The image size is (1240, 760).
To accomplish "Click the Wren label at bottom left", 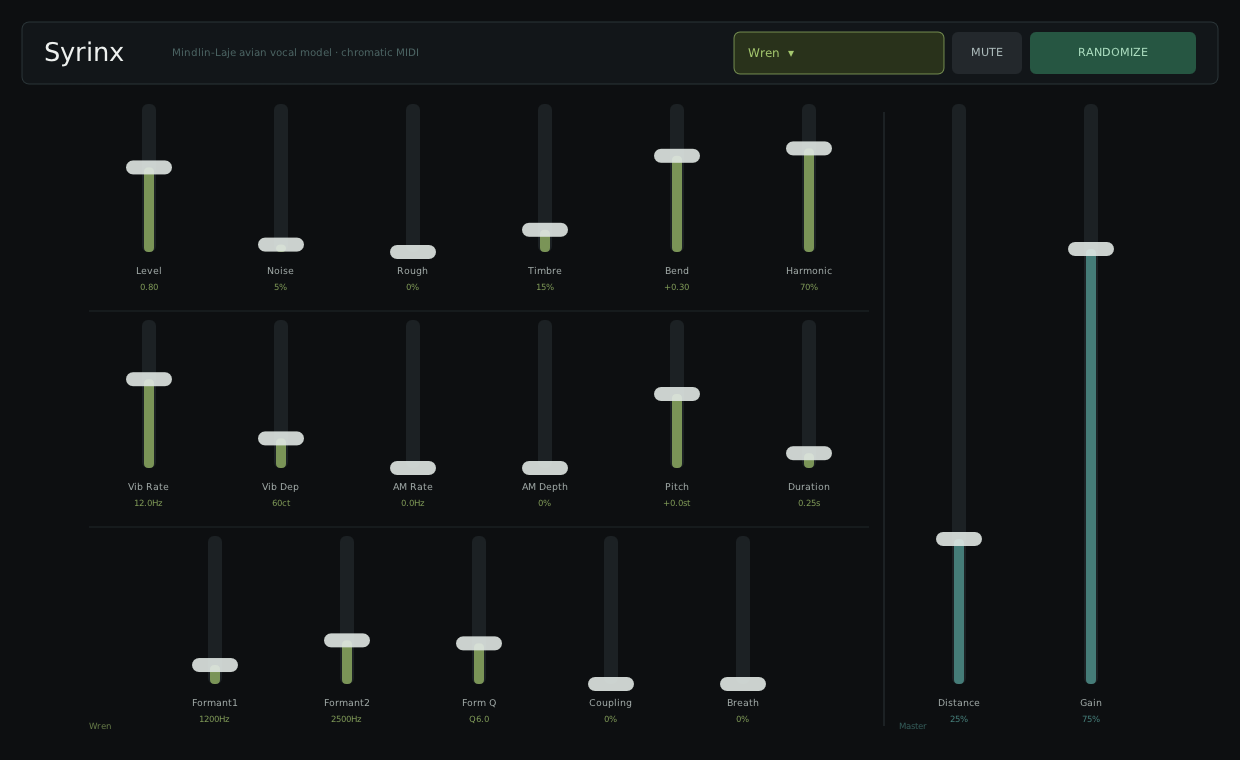I will 100,726.
